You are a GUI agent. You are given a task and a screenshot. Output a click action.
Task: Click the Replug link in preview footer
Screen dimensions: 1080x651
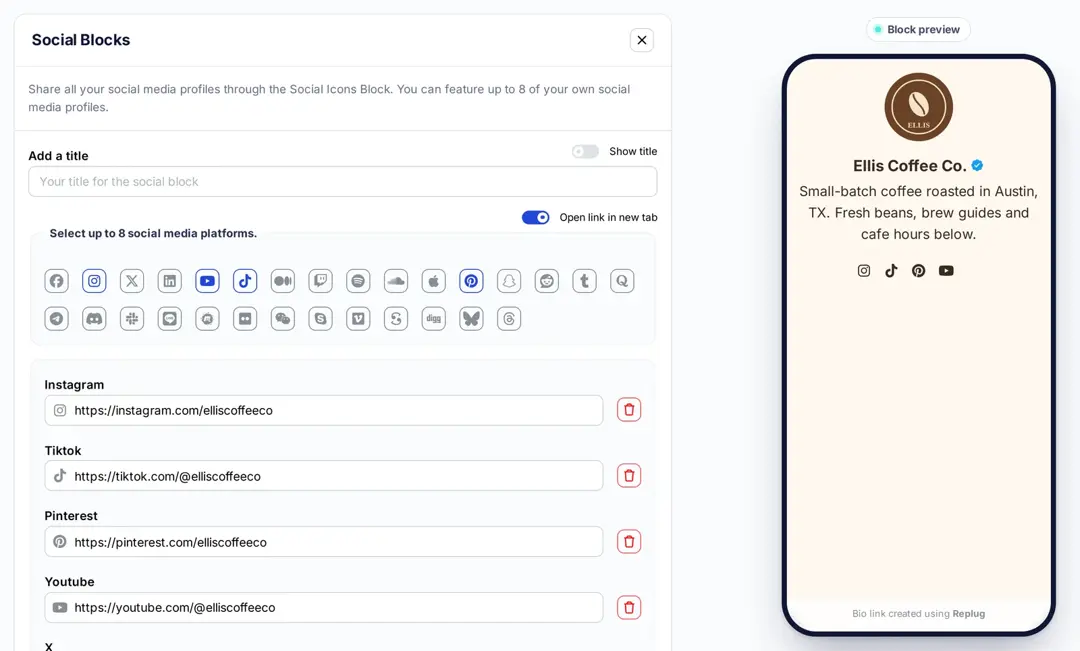click(968, 614)
